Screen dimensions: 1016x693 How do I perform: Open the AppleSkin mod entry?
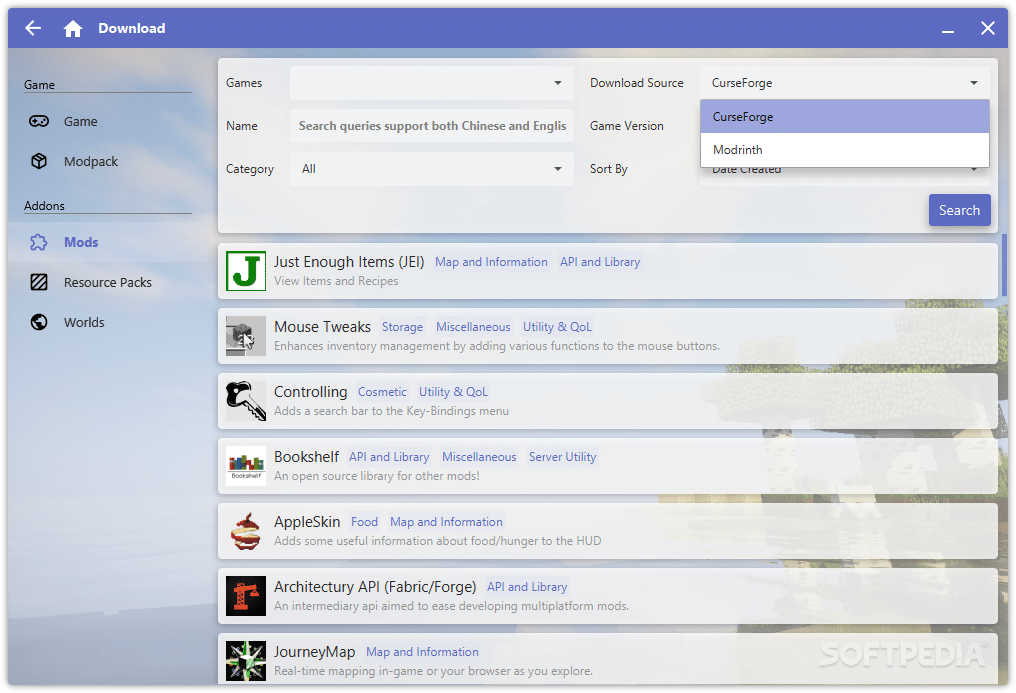point(608,530)
